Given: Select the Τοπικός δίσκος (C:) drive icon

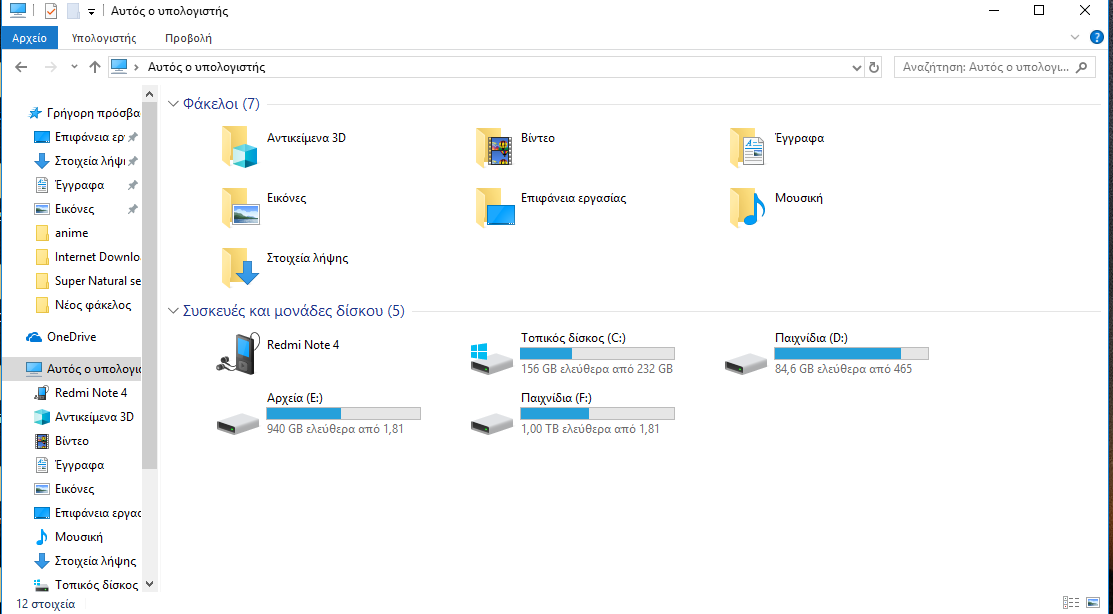Looking at the screenshot, I should [x=491, y=358].
